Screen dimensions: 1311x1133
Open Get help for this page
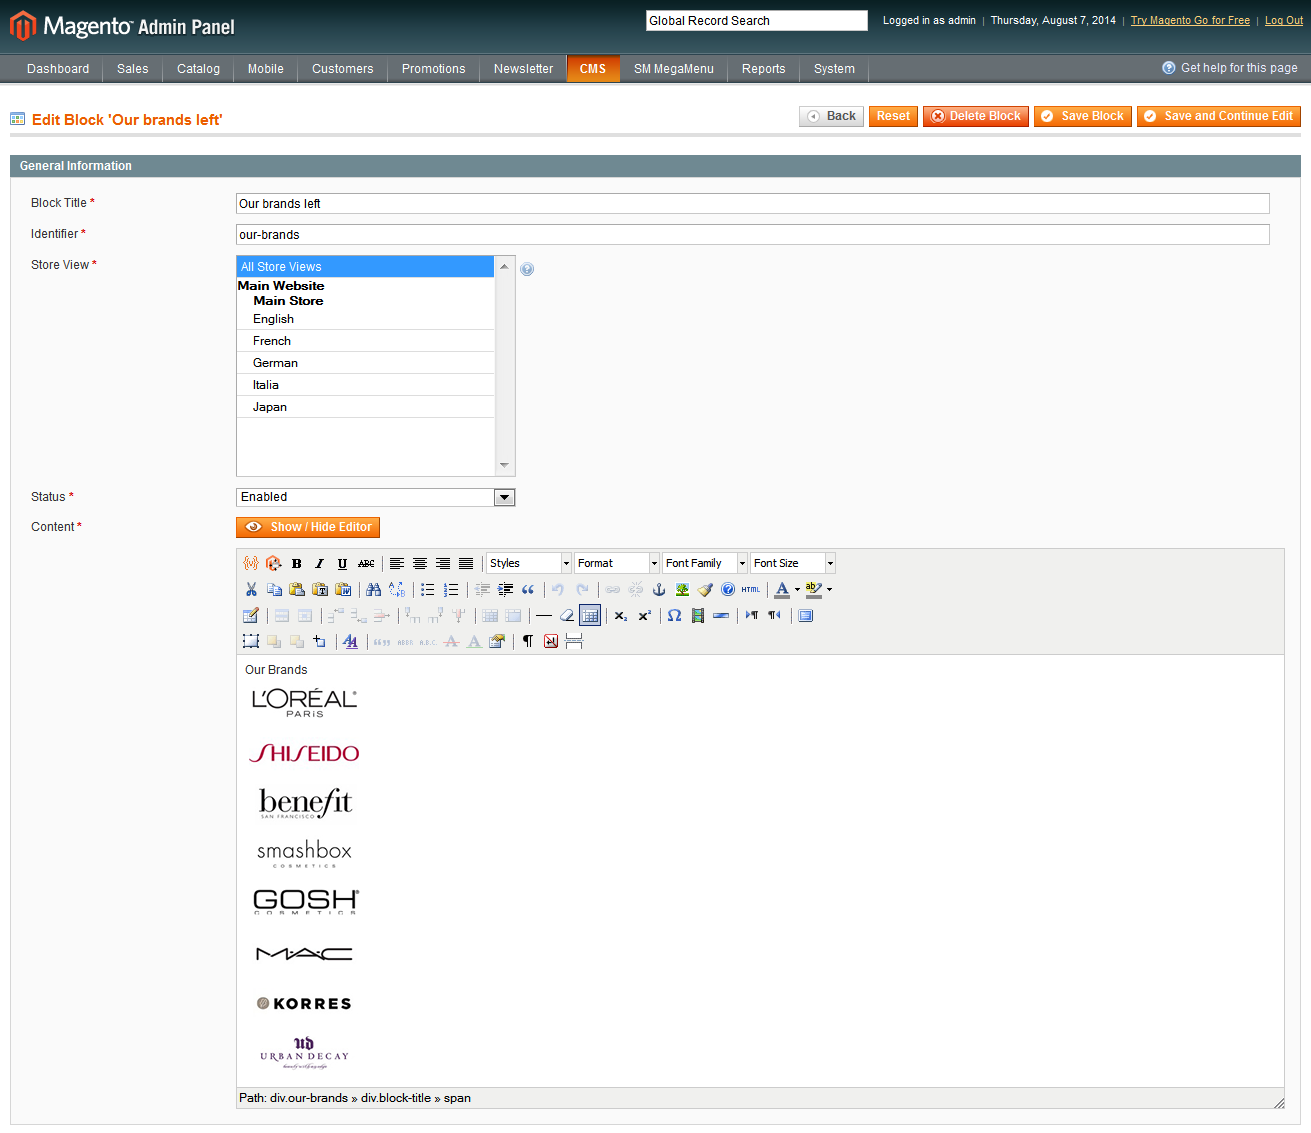pos(1230,68)
